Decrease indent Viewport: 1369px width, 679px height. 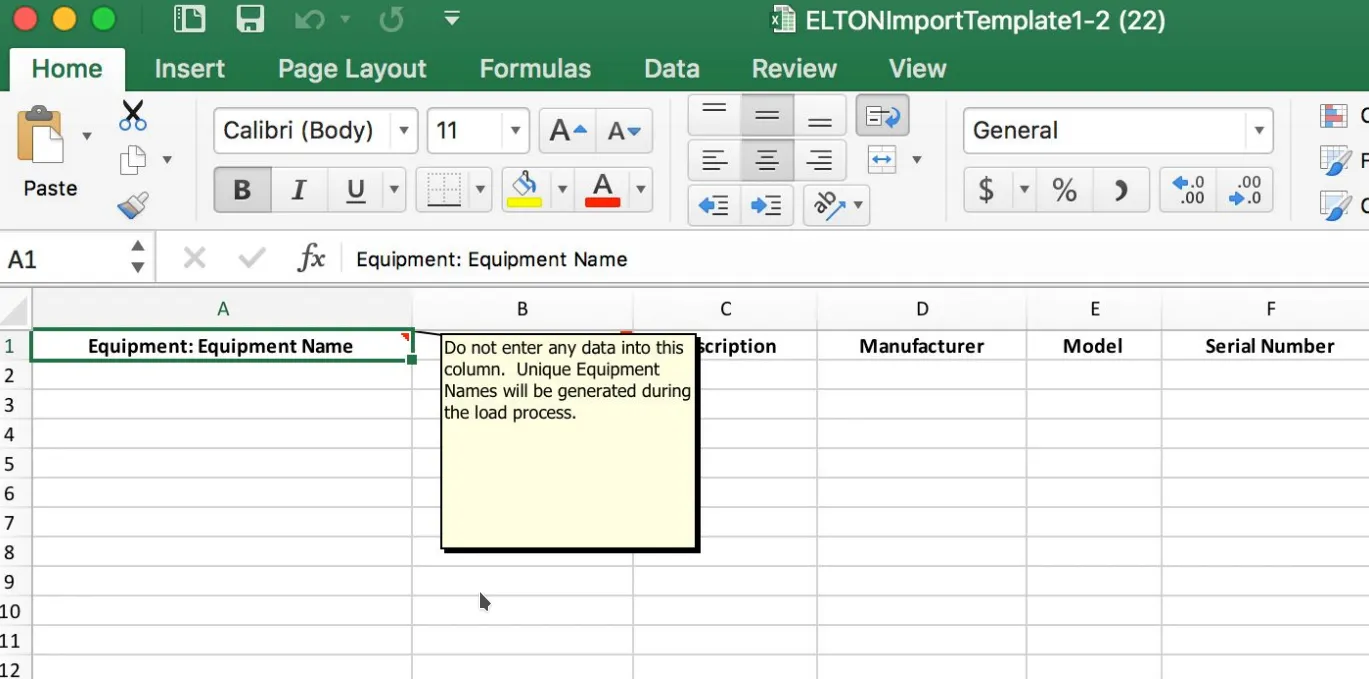(714, 205)
